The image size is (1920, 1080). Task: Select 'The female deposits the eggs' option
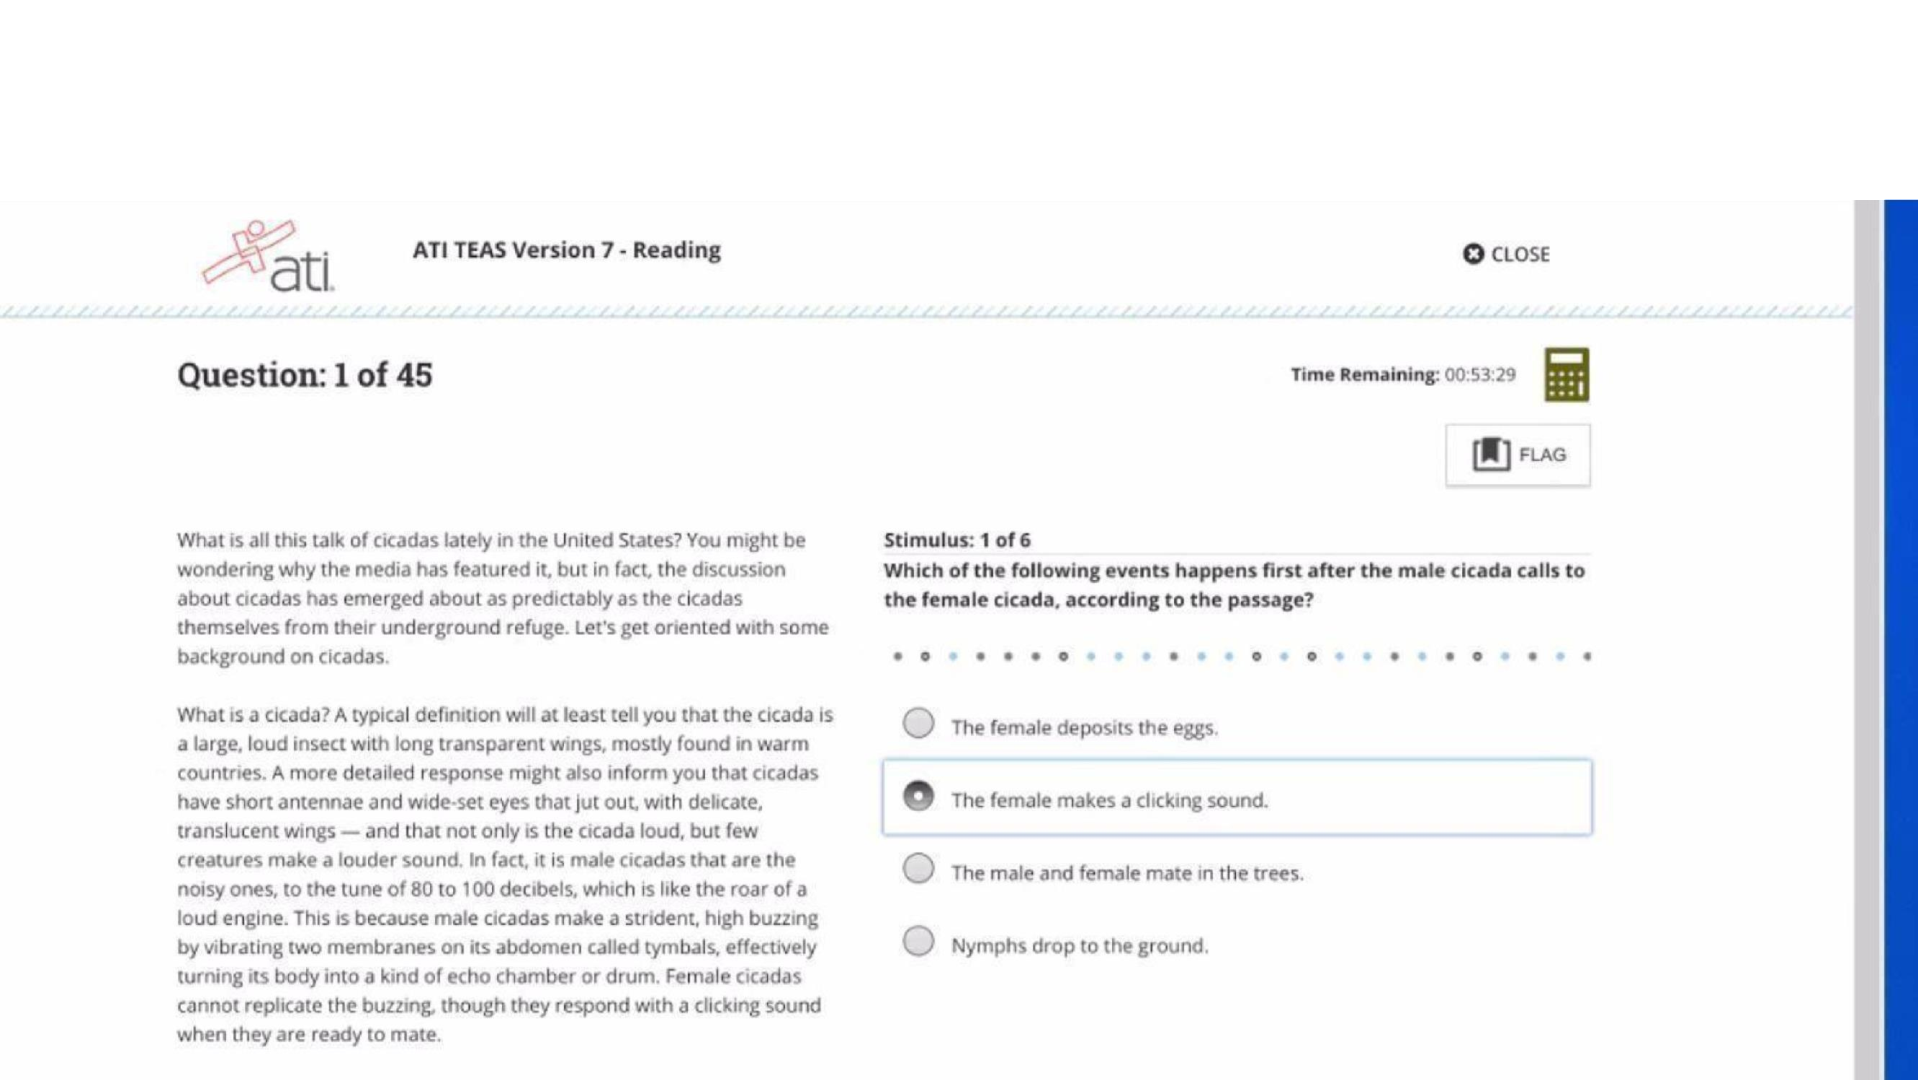coord(918,723)
